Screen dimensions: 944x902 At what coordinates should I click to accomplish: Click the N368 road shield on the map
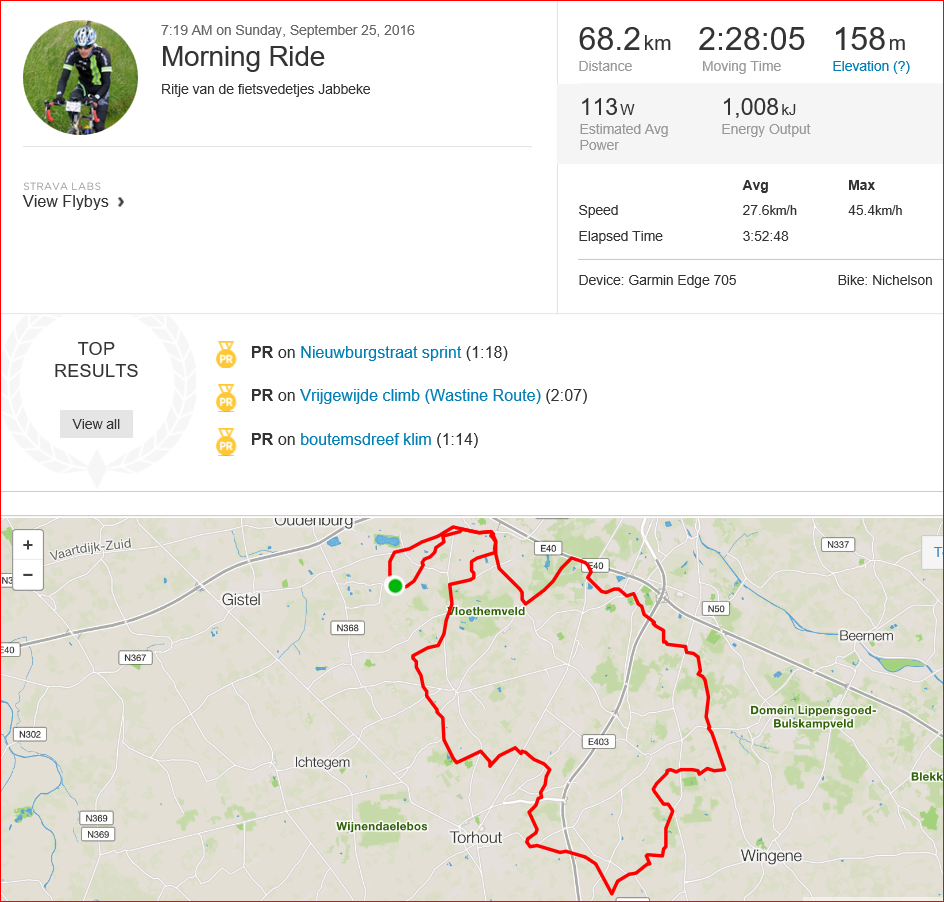[x=347, y=628]
